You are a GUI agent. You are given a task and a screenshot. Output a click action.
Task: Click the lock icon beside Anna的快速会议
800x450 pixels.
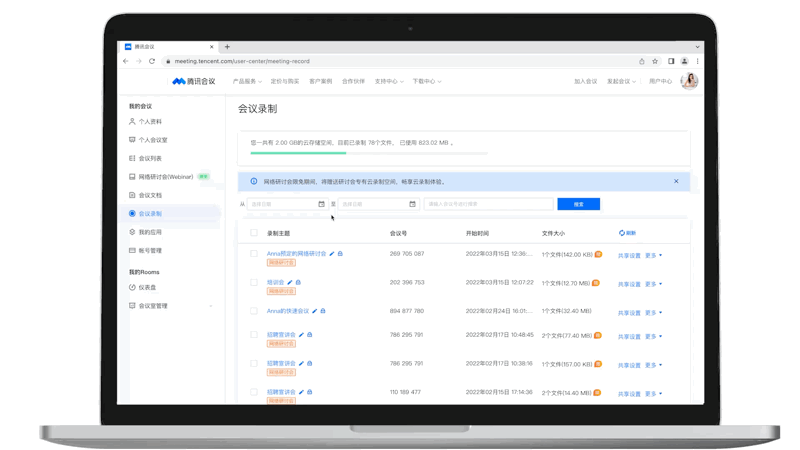point(323,311)
